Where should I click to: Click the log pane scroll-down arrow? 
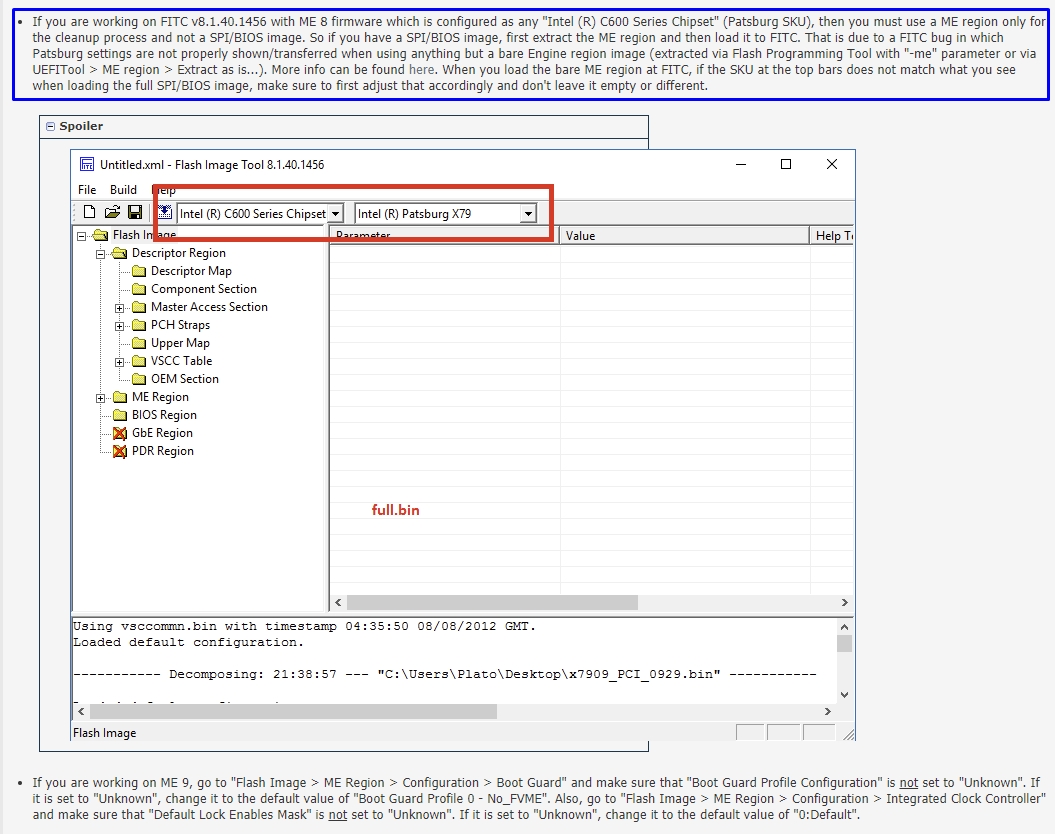coord(844,695)
